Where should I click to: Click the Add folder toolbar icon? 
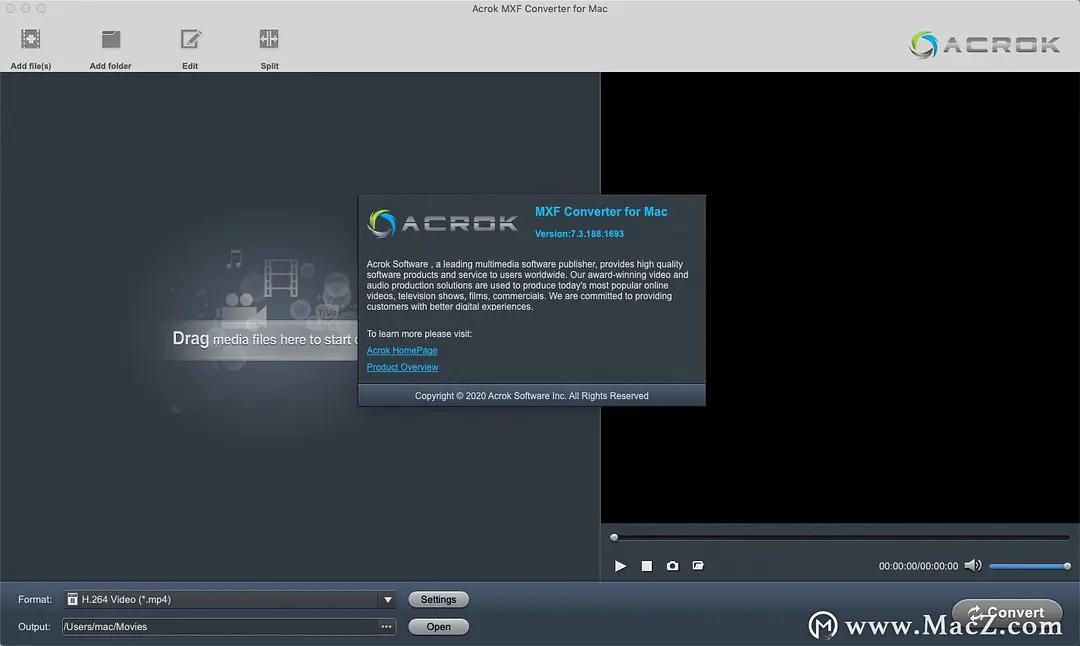(x=110, y=40)
